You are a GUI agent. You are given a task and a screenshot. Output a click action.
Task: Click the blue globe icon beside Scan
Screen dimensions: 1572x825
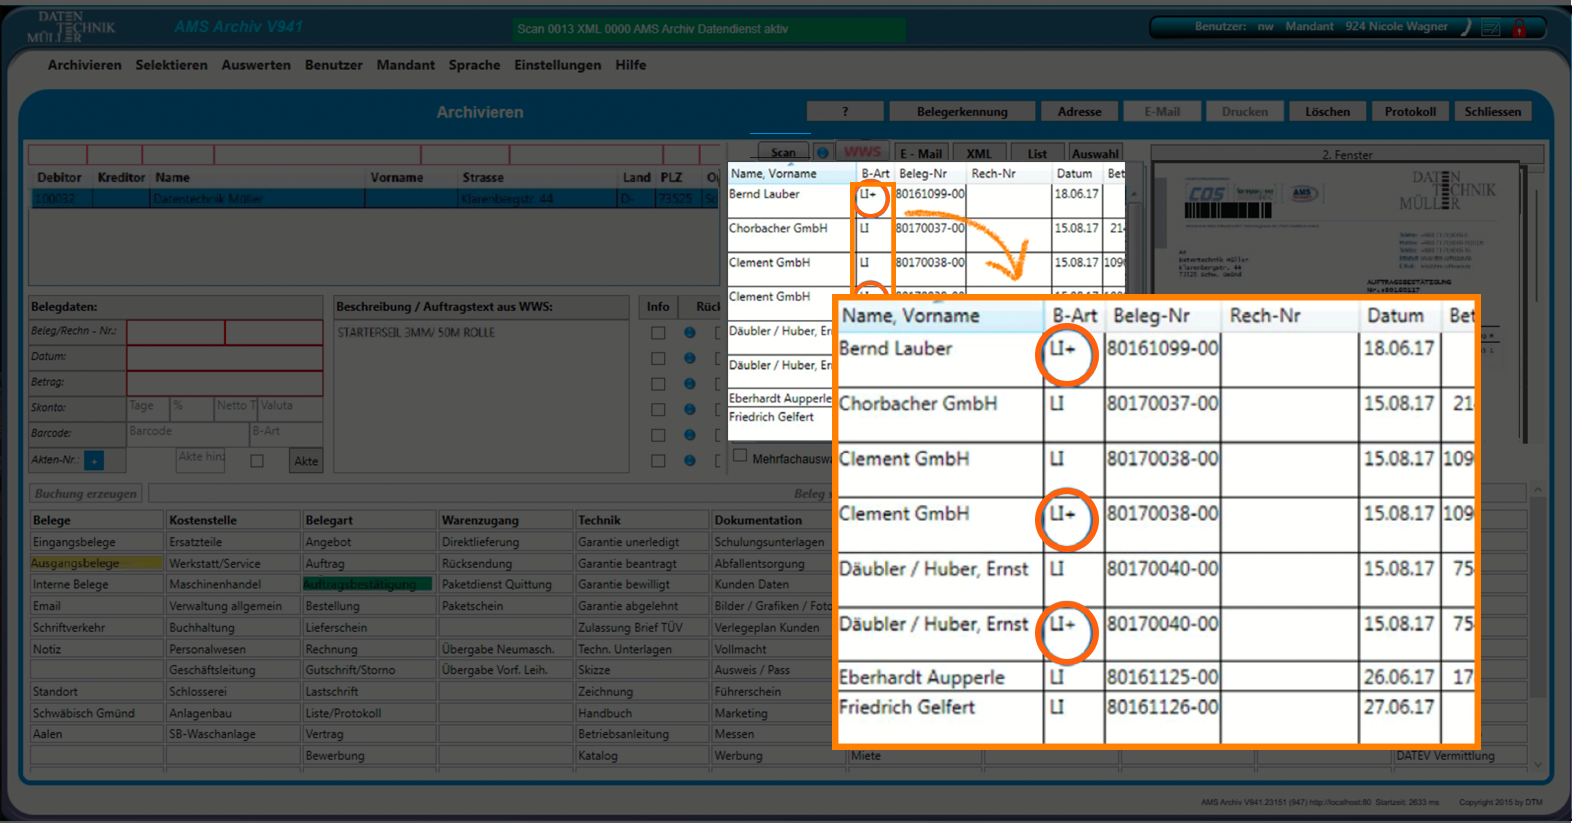pyautogui.click(x=822, y=153)
